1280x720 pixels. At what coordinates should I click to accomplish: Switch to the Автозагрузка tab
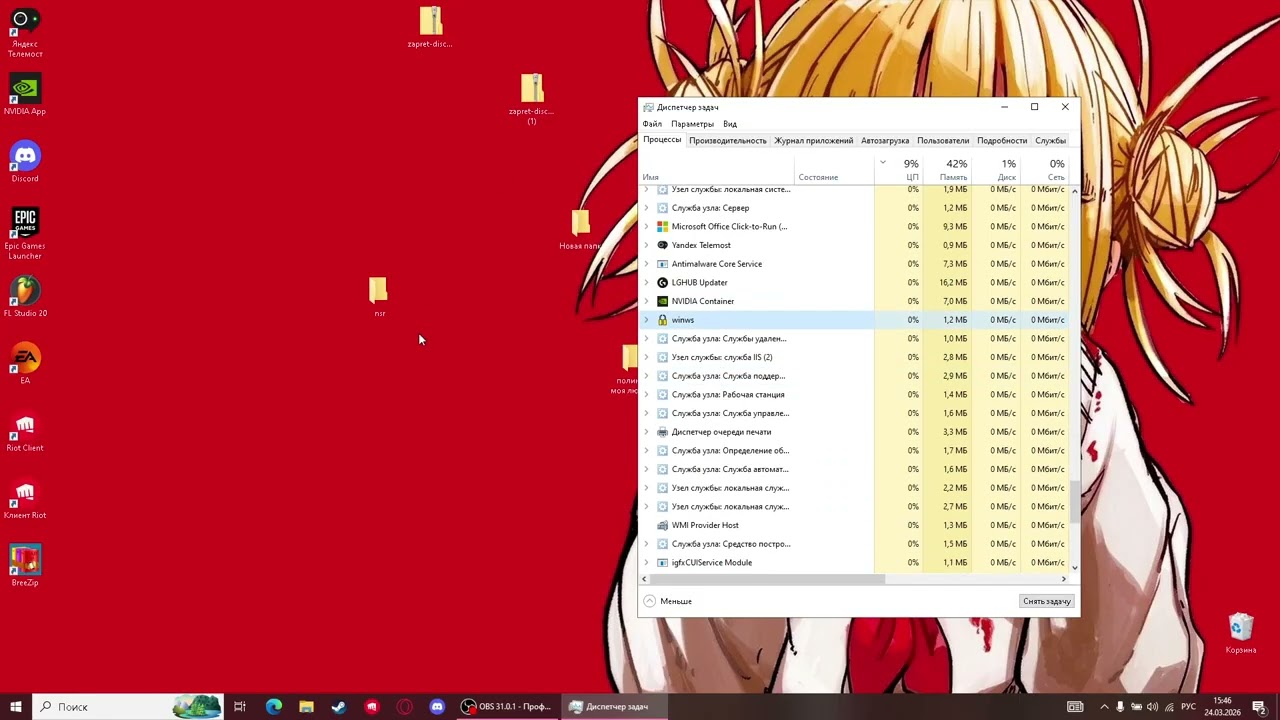tap(885, 141)
